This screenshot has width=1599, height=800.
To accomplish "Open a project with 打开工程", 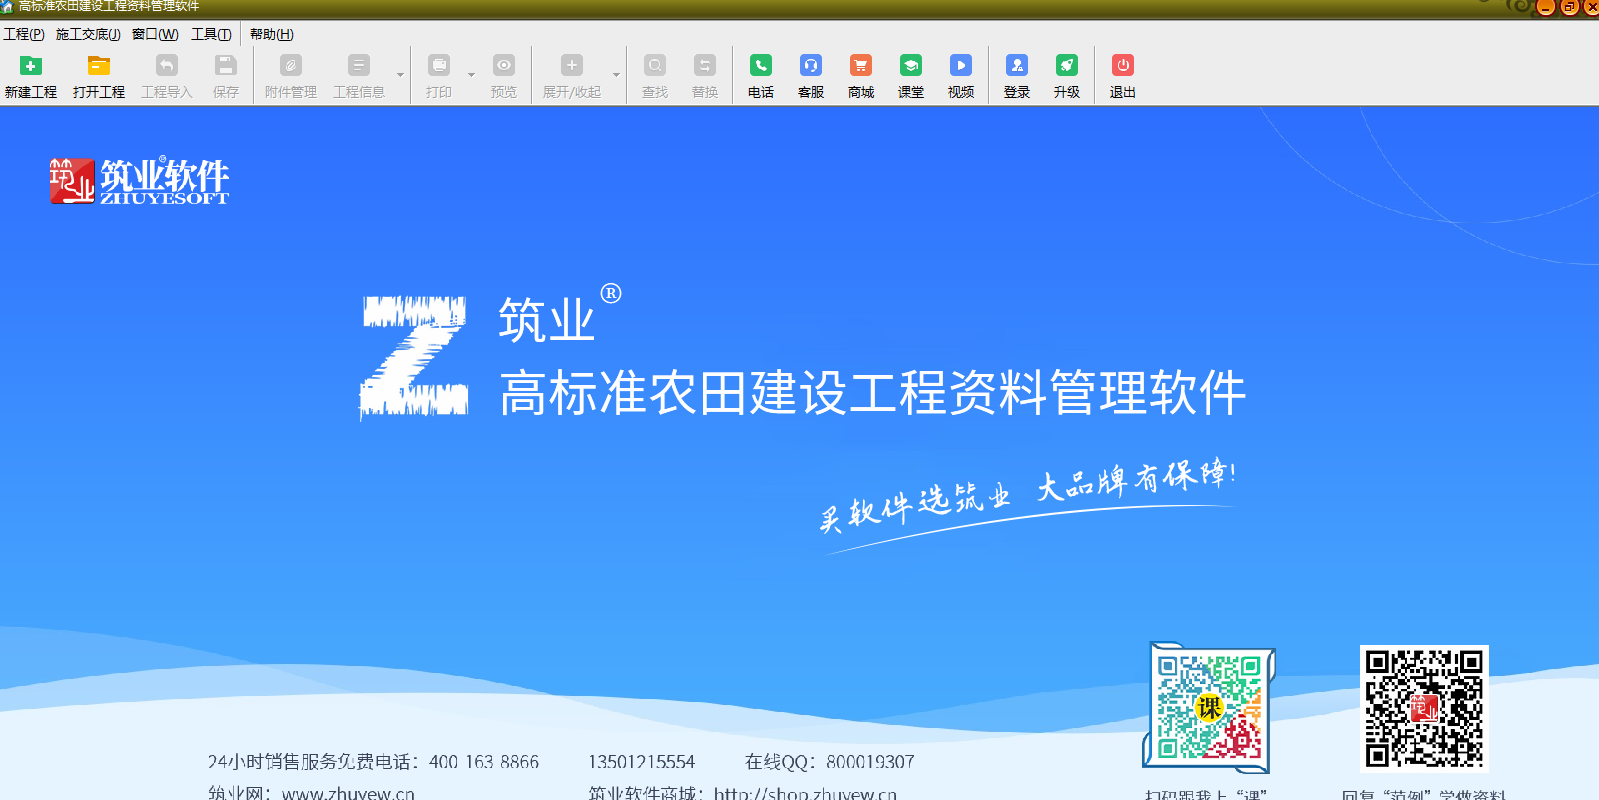I will click(x=98, y=66).
